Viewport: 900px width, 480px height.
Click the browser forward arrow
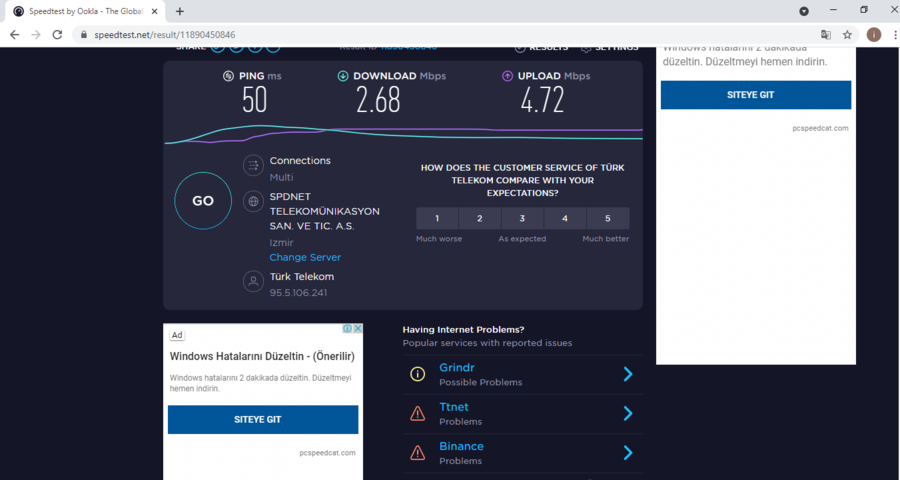click(x=36, y=35)
